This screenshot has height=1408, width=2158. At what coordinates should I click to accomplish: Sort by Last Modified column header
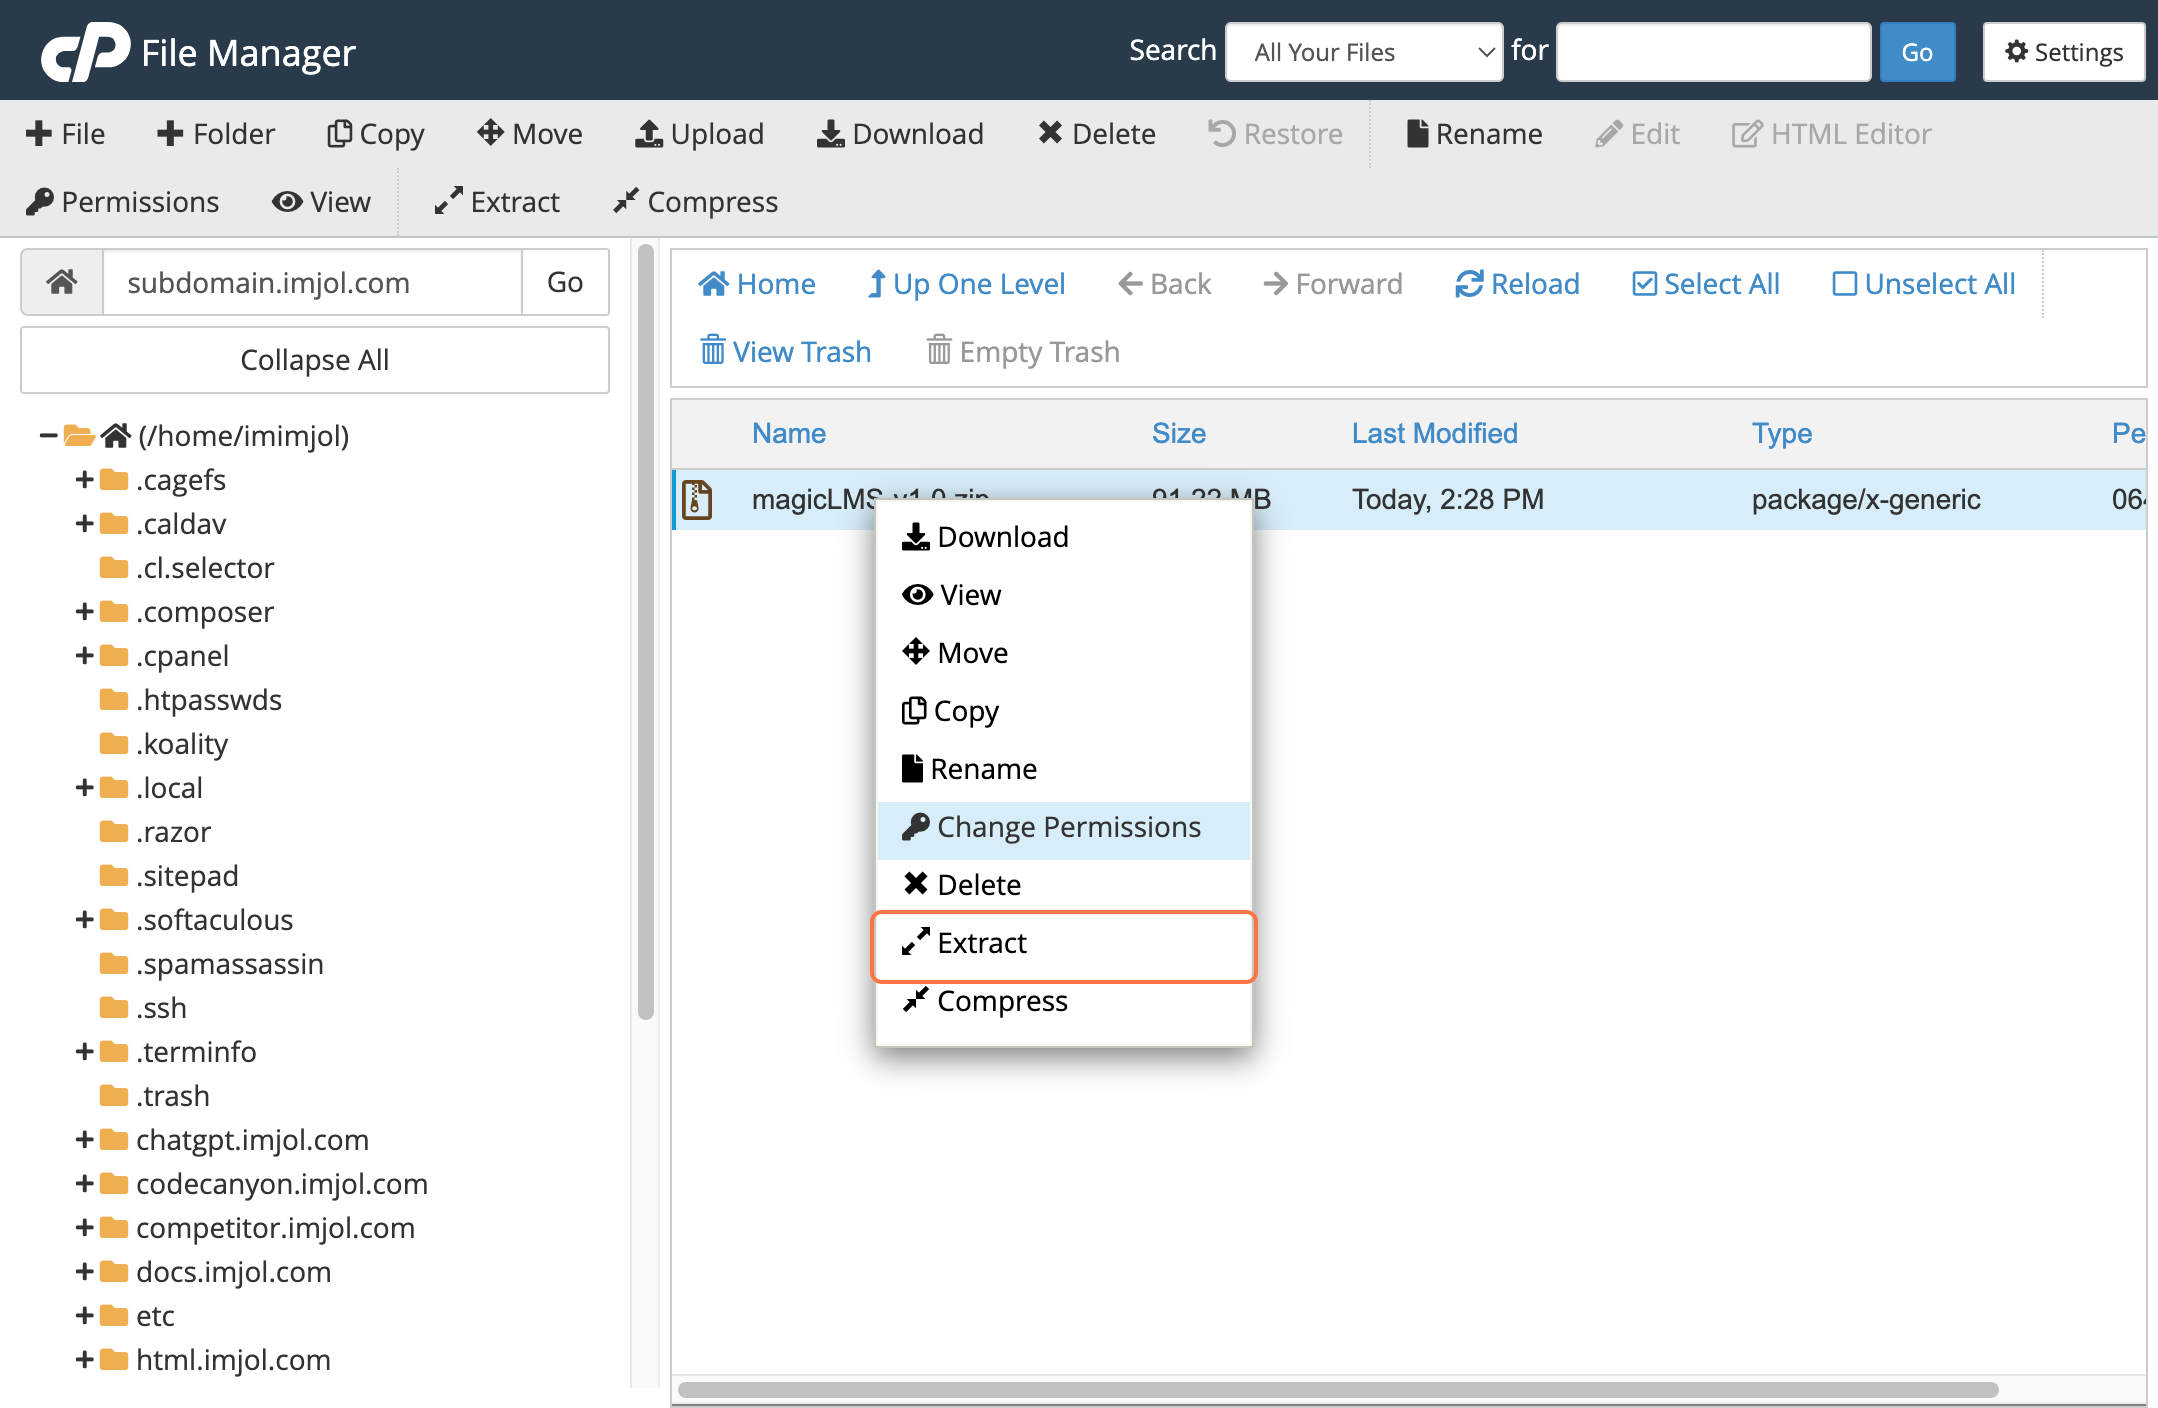tap(1435, 433)
